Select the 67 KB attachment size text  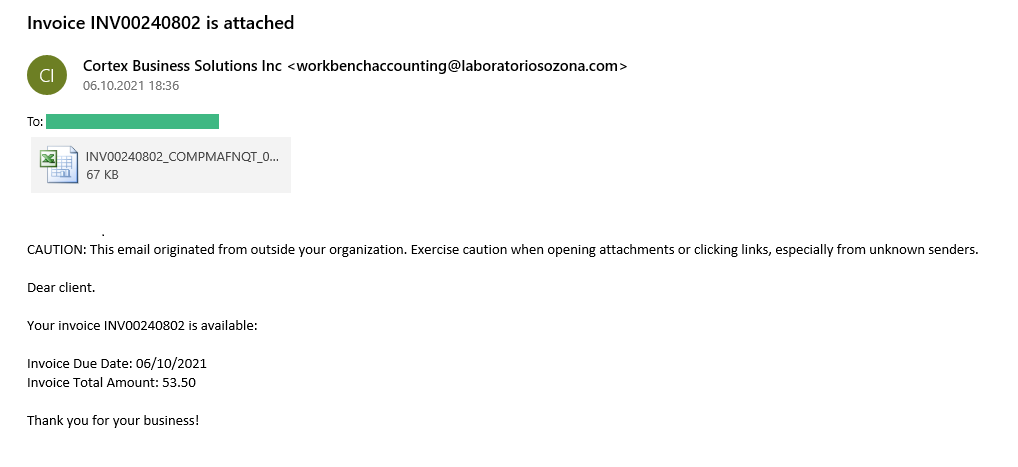(x=102, y=174)
